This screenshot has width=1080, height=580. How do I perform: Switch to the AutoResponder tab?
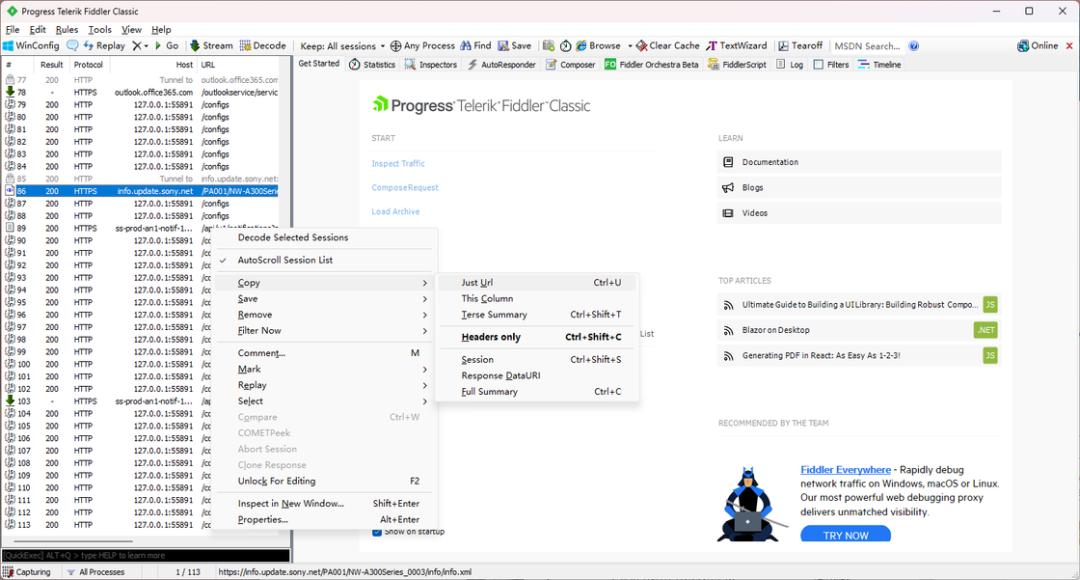501,64
